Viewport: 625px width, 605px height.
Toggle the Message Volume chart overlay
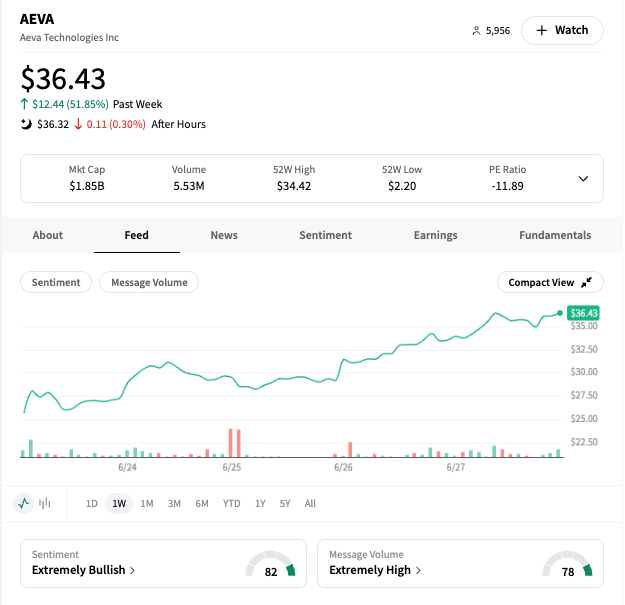[x=149, y=283]
